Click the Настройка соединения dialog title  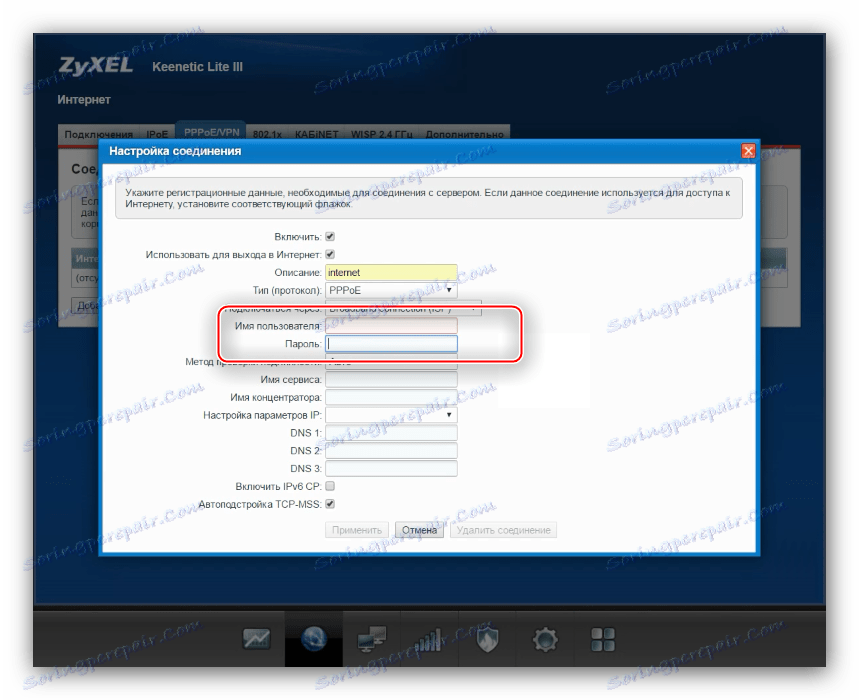coord(175,151)
